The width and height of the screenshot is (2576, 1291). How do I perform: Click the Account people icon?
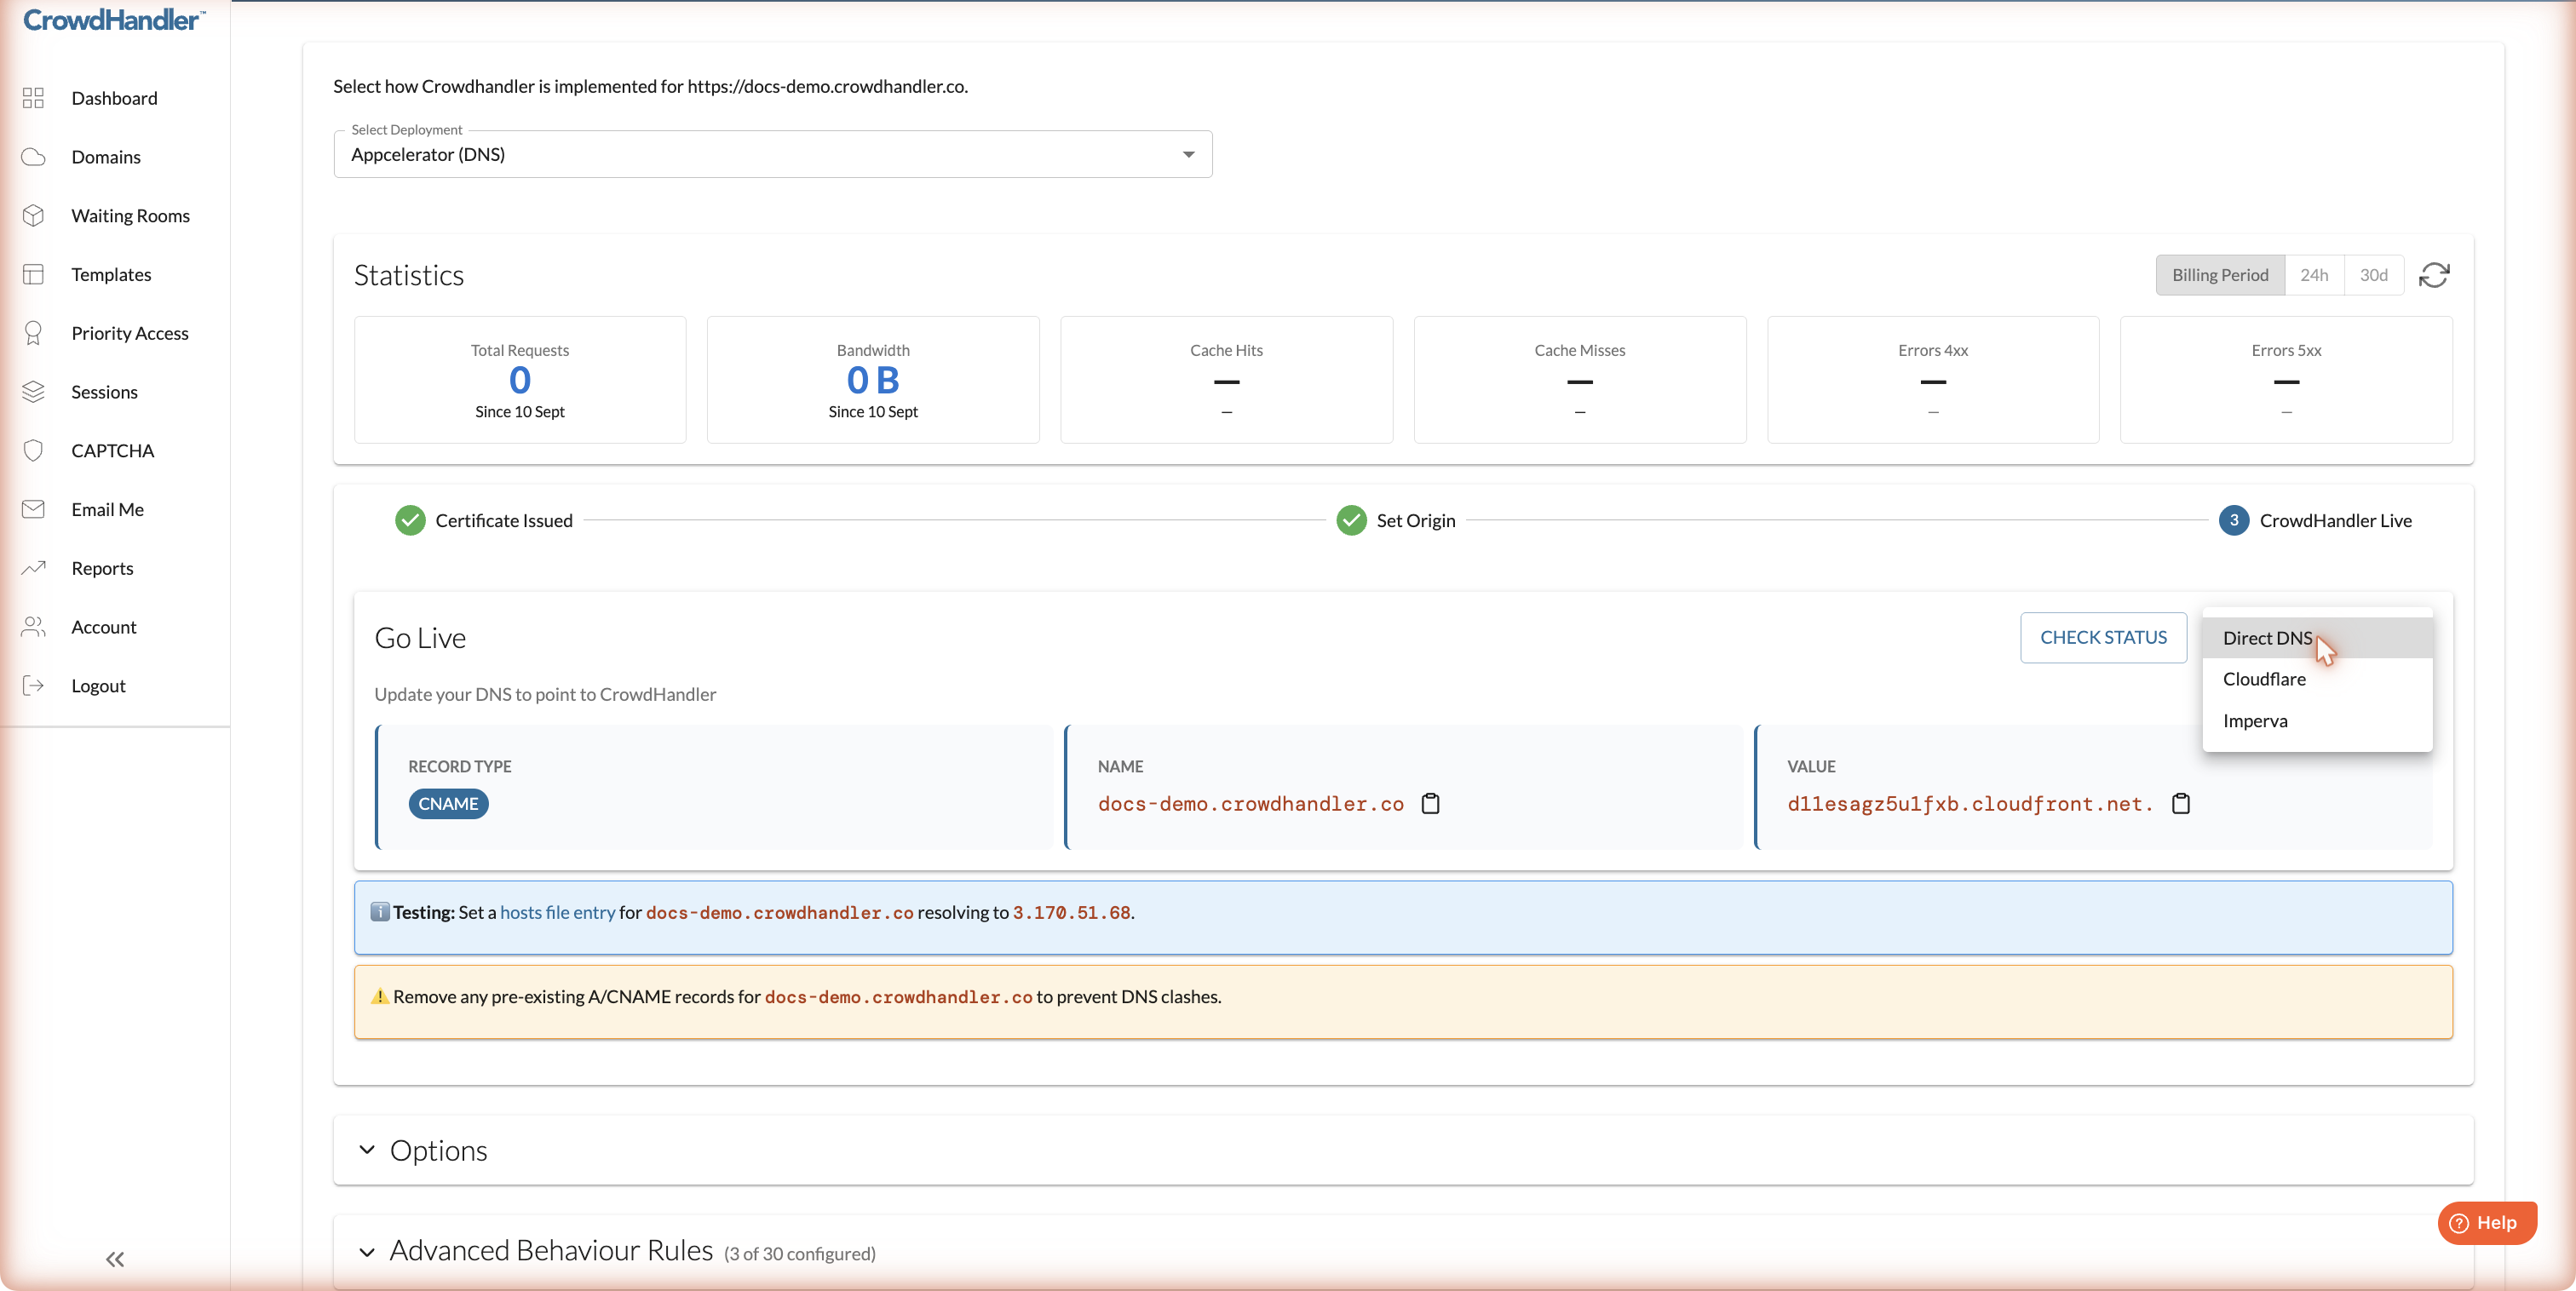(x=33, y=627)
